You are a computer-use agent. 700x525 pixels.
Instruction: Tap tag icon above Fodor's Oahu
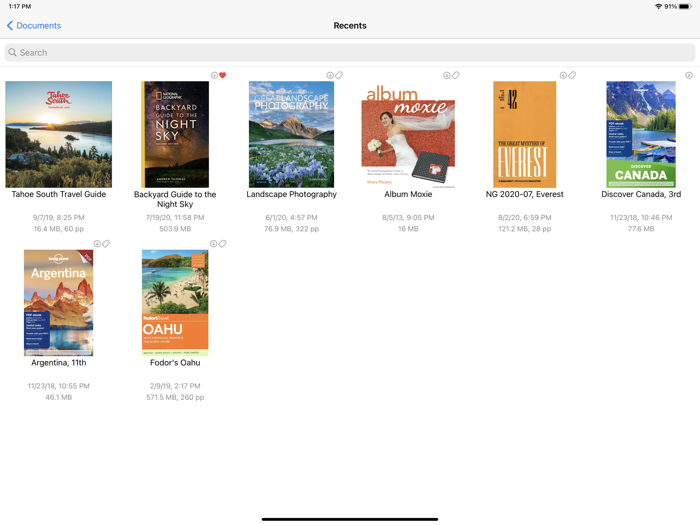(223, 243)
